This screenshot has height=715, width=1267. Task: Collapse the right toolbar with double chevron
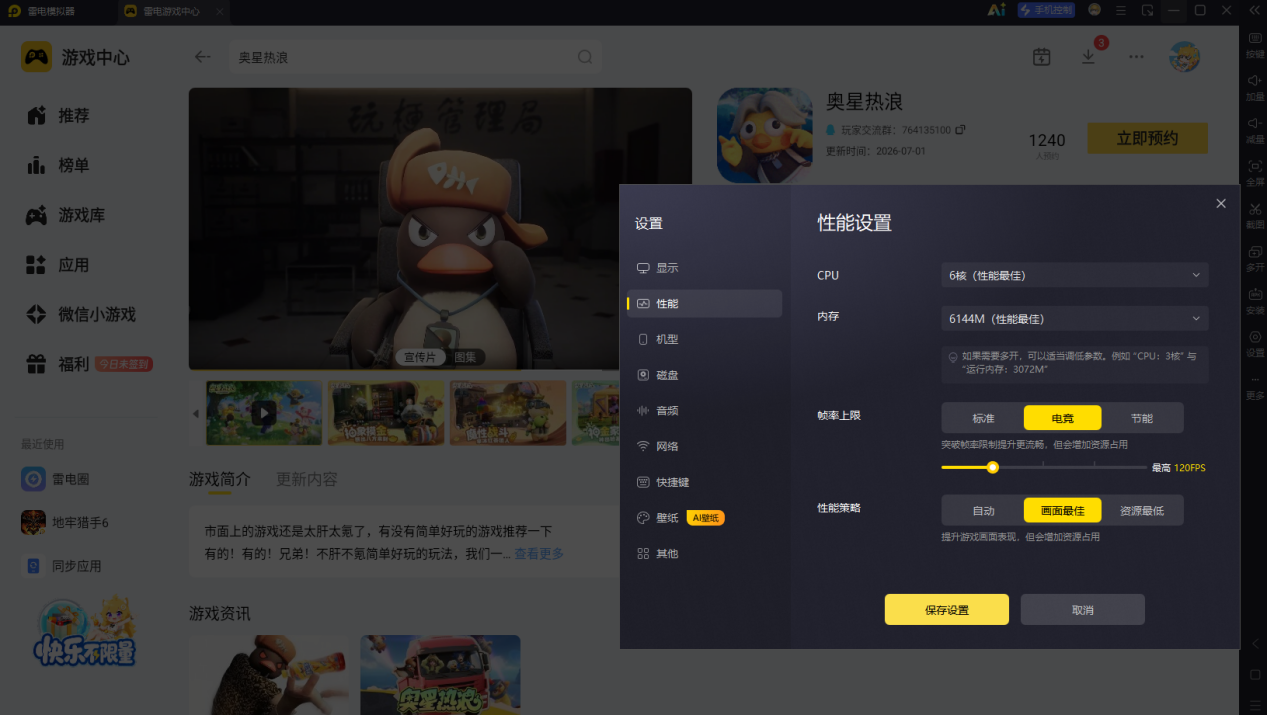[1254, 10]
